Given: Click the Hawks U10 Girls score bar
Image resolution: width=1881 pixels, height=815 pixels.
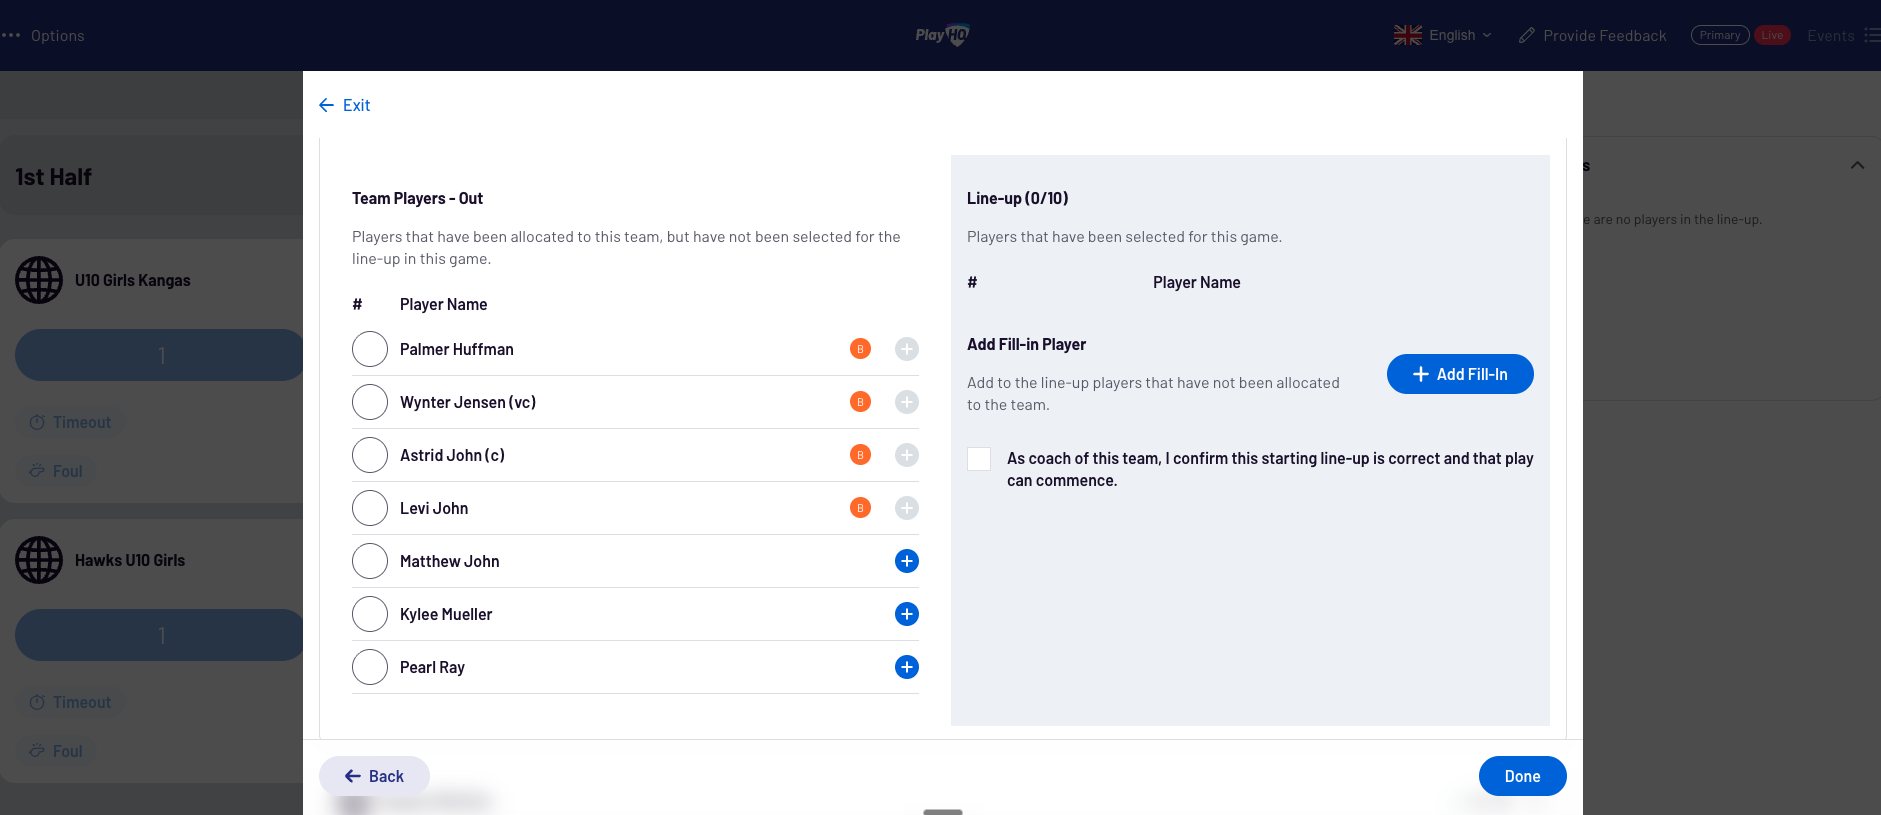Looking at the screenshot, I should tap(160, 635).
